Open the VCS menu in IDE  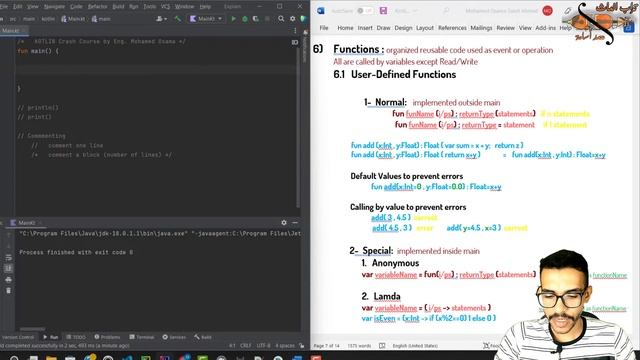point(165,7)
